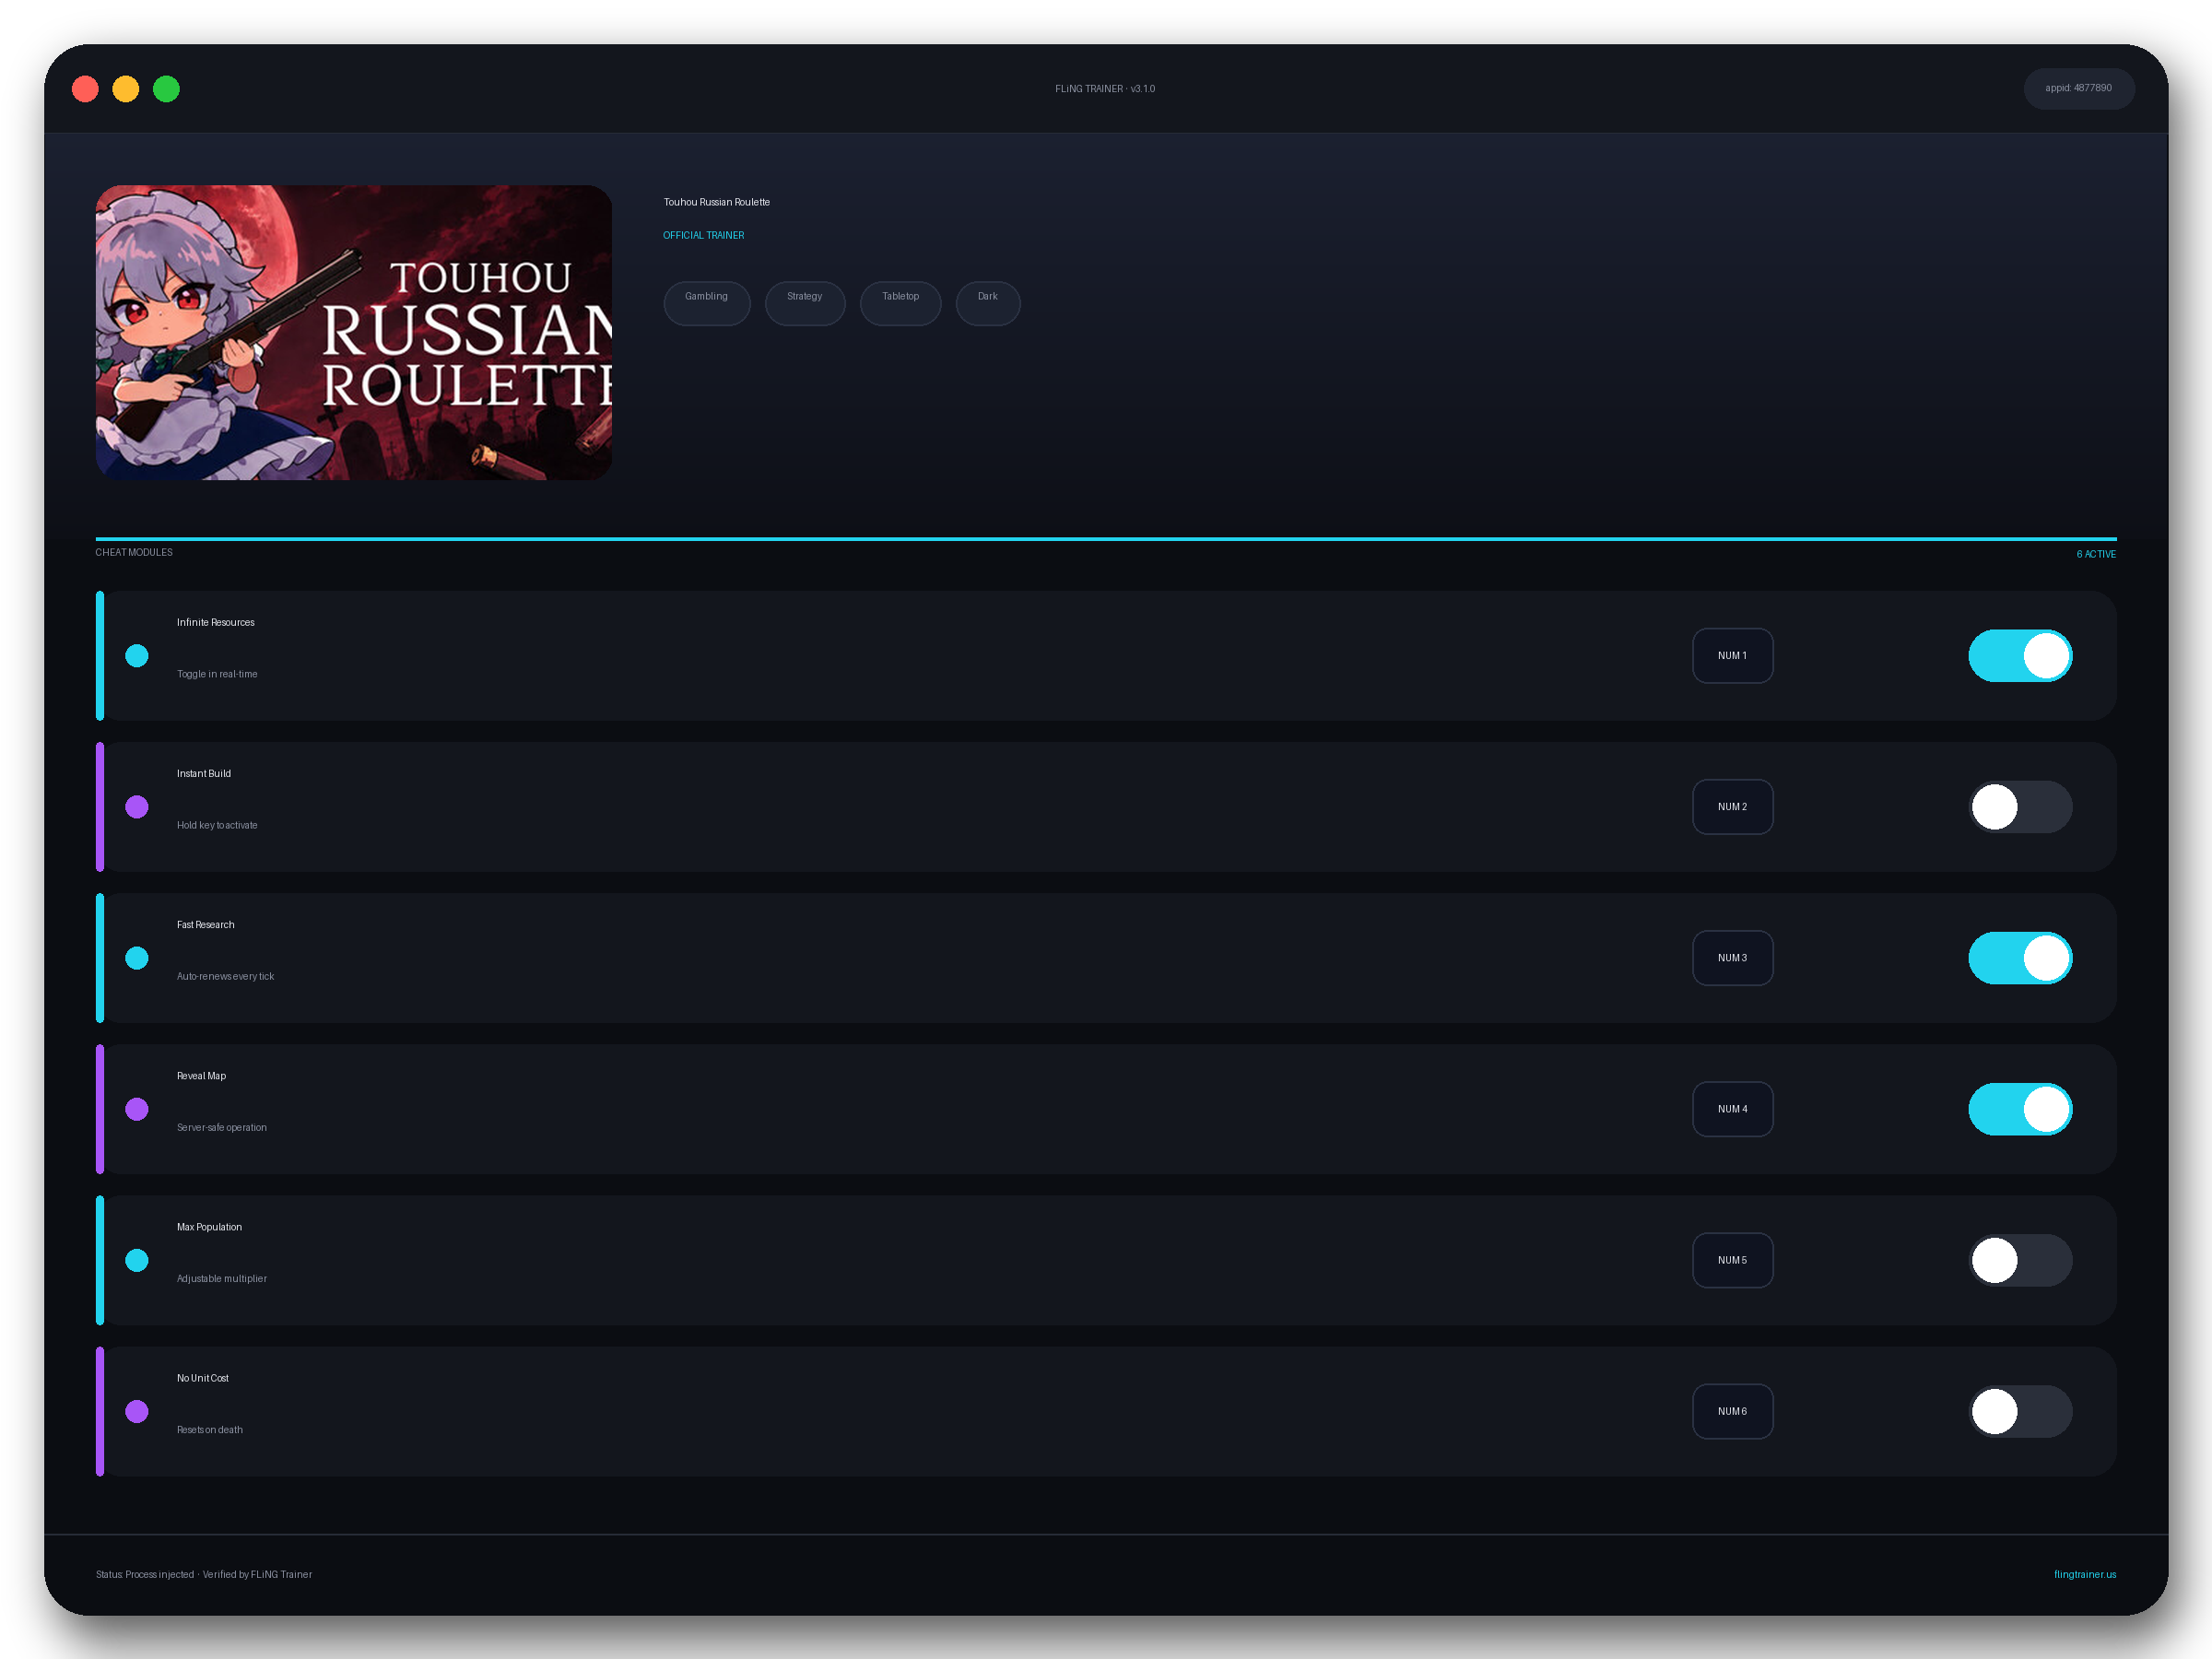Click the 'Adjustable multiplier' description
The image size is (2212, 1659).
[221, 1278]
